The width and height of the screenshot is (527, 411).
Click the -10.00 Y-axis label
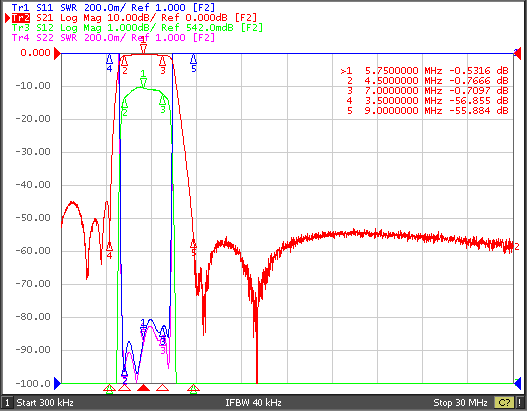(x=33, y=86)
